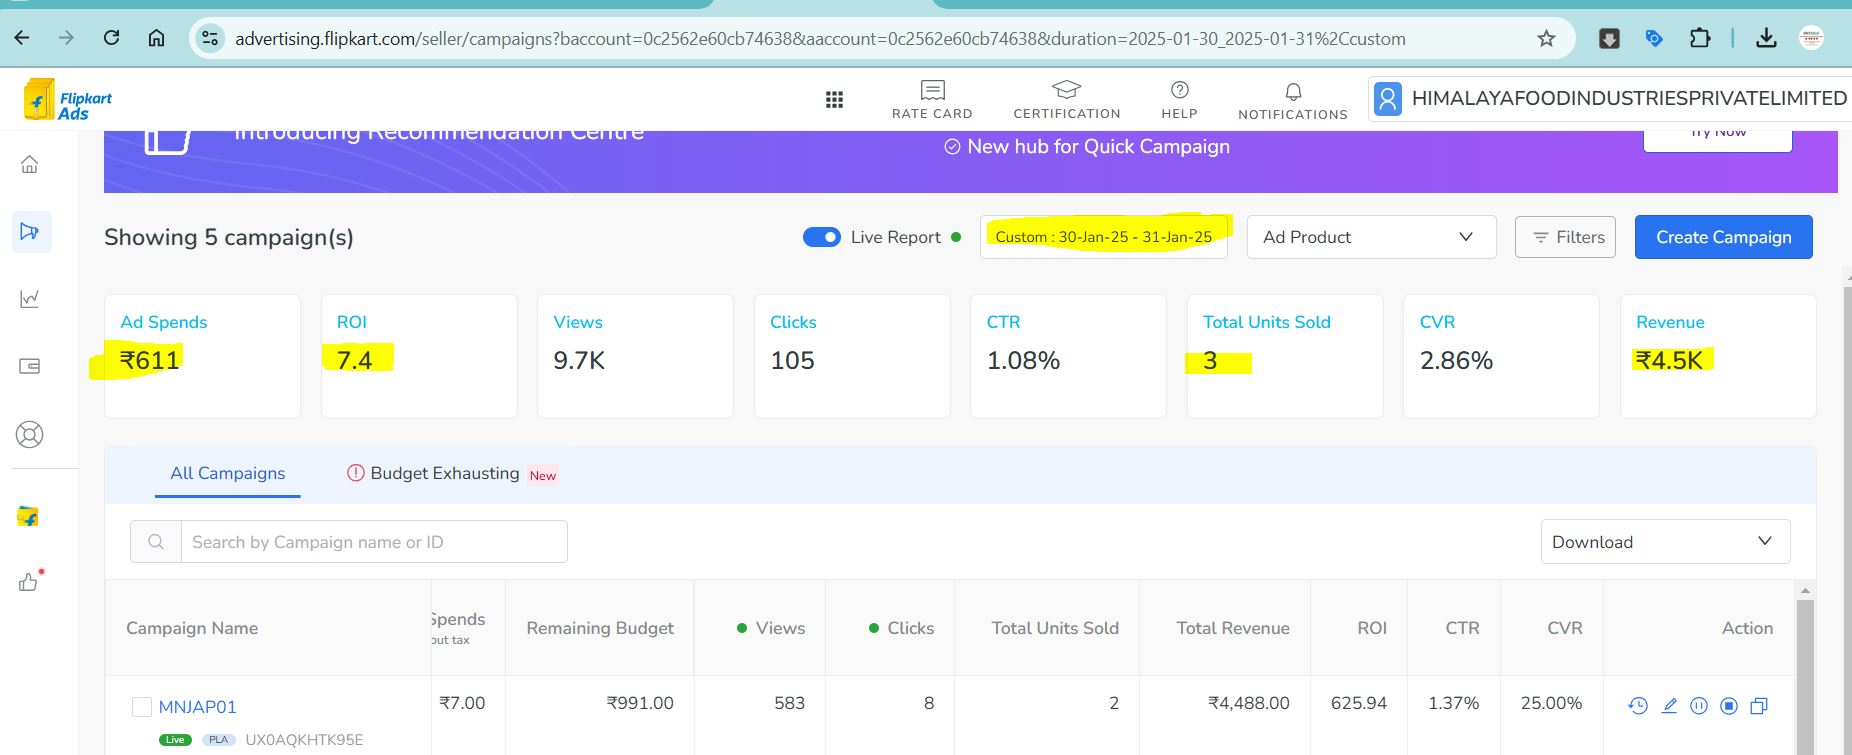Open Notifications bell
The width and height of the screenshot is (1852, 755).
point(1293,100)
